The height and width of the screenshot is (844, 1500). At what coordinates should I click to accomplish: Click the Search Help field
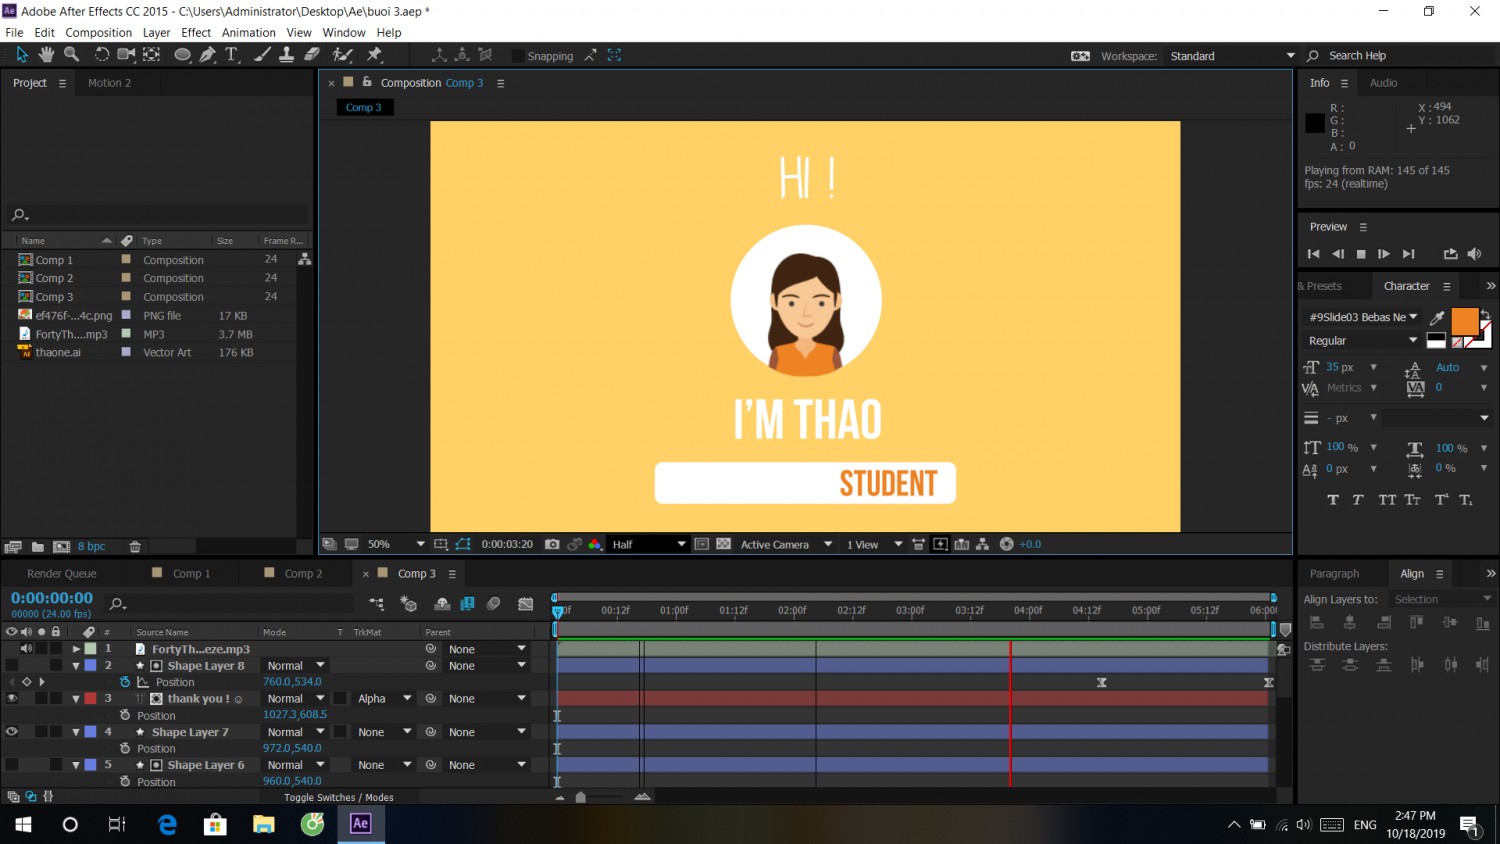coord(1400,56)
